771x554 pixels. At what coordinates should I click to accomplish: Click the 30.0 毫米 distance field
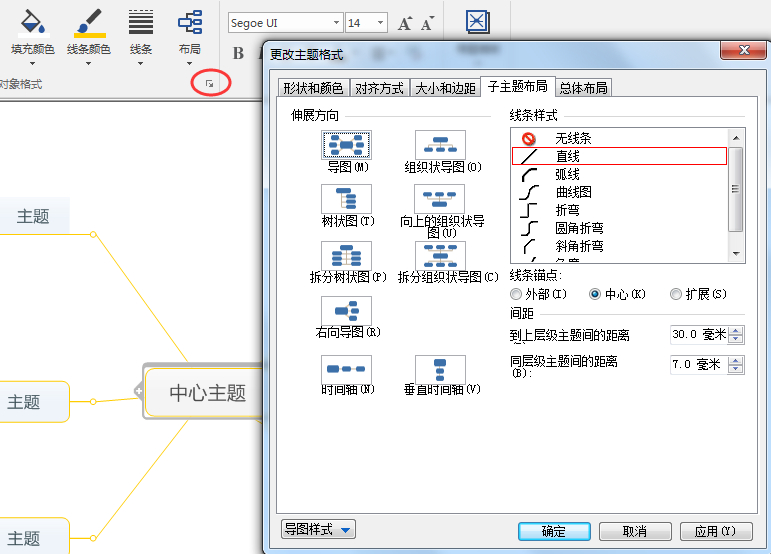point(699,335)
